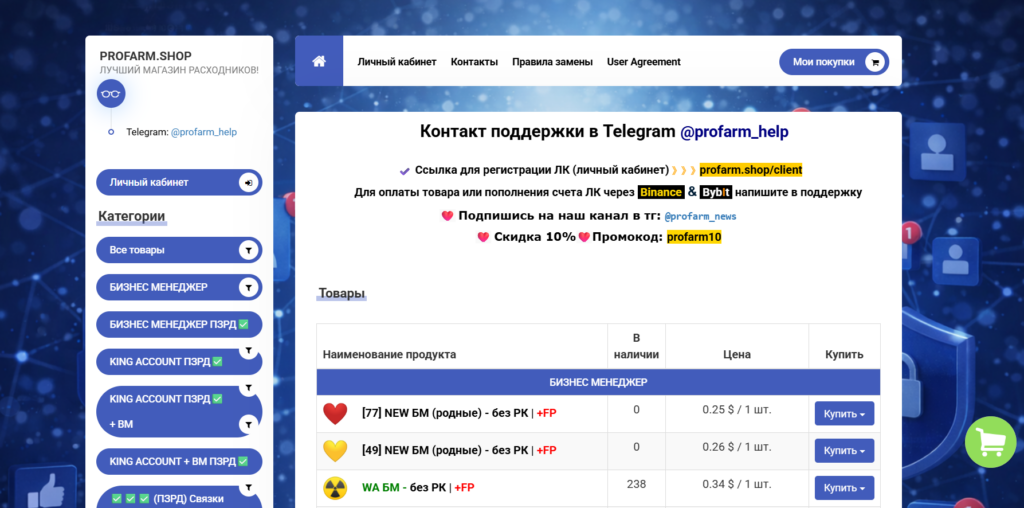Expand the БИЗНЕС МЕНЕДЖЕР category filter
This screenshot has width=1024, height=508.
click(247, 287)
